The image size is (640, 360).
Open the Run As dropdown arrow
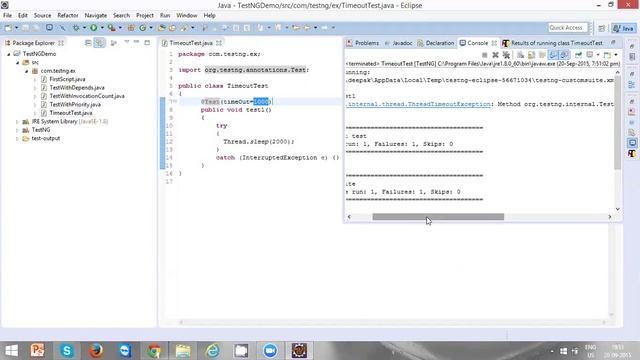pyautogui.click(x=102, y=28)
